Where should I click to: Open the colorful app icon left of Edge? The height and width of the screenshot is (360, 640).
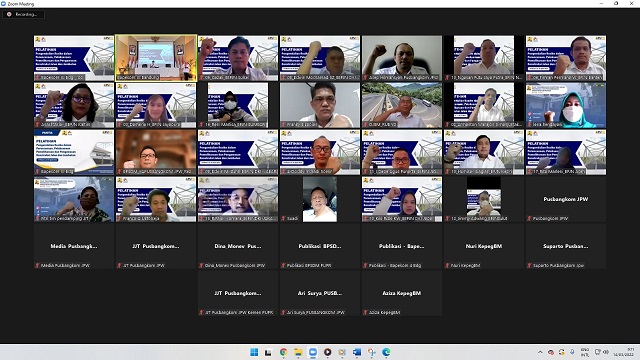tap(371, 352)
